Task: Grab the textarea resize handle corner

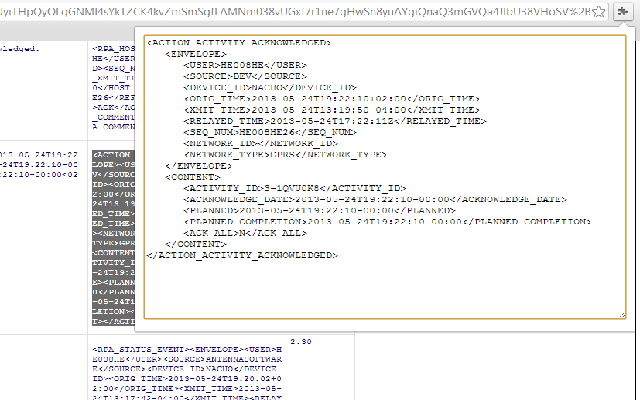Action: (622, 315)
